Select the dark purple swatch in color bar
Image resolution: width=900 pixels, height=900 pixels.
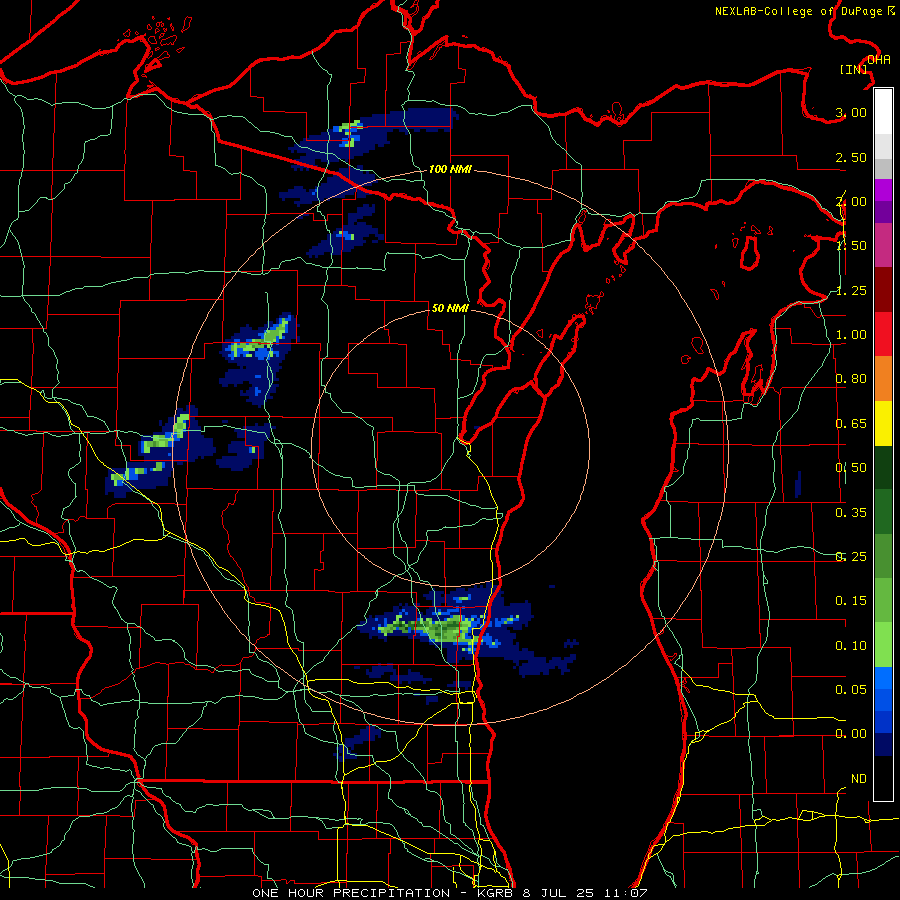point(883,212)
